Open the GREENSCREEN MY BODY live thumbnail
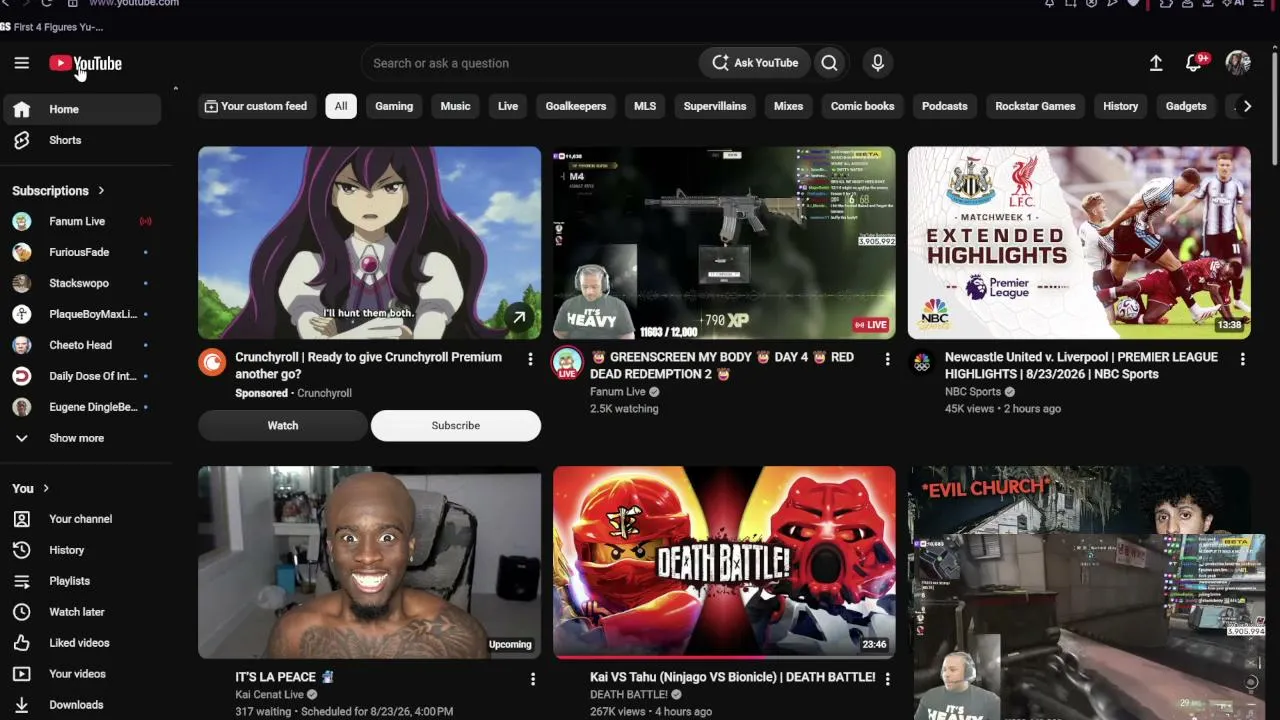 click(x=724, y=243)
